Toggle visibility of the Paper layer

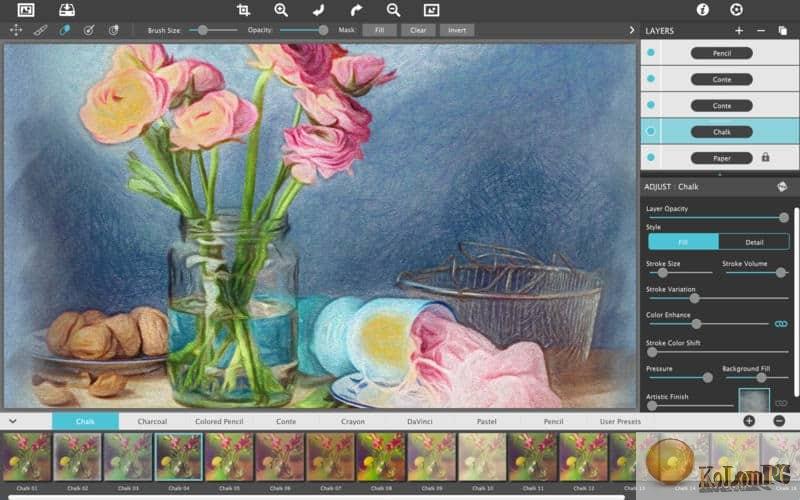[x=651, y=157]
